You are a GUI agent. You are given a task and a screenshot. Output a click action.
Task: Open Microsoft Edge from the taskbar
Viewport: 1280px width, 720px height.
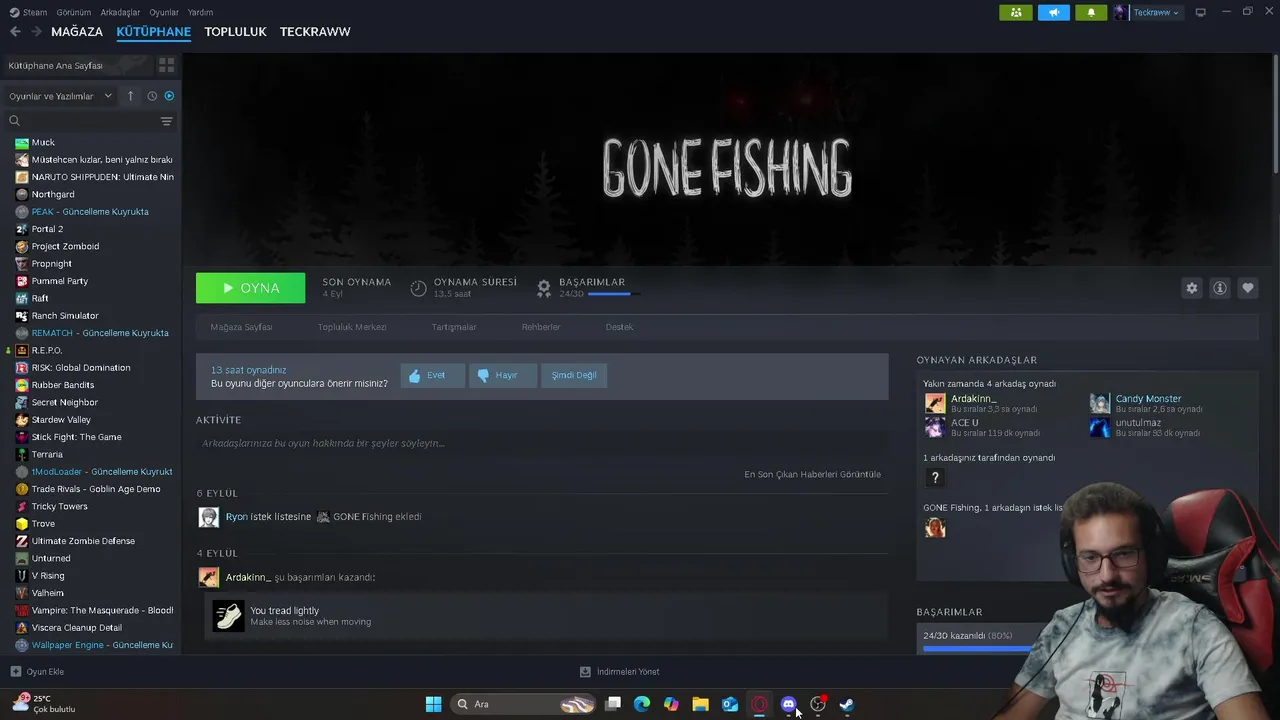tap(642, 704)
